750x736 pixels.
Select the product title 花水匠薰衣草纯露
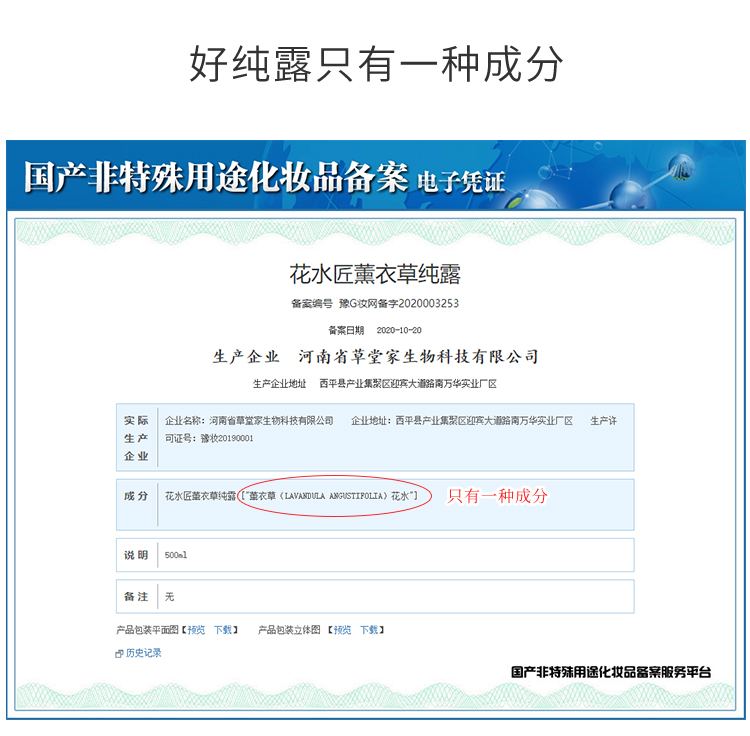click(375, 275)
